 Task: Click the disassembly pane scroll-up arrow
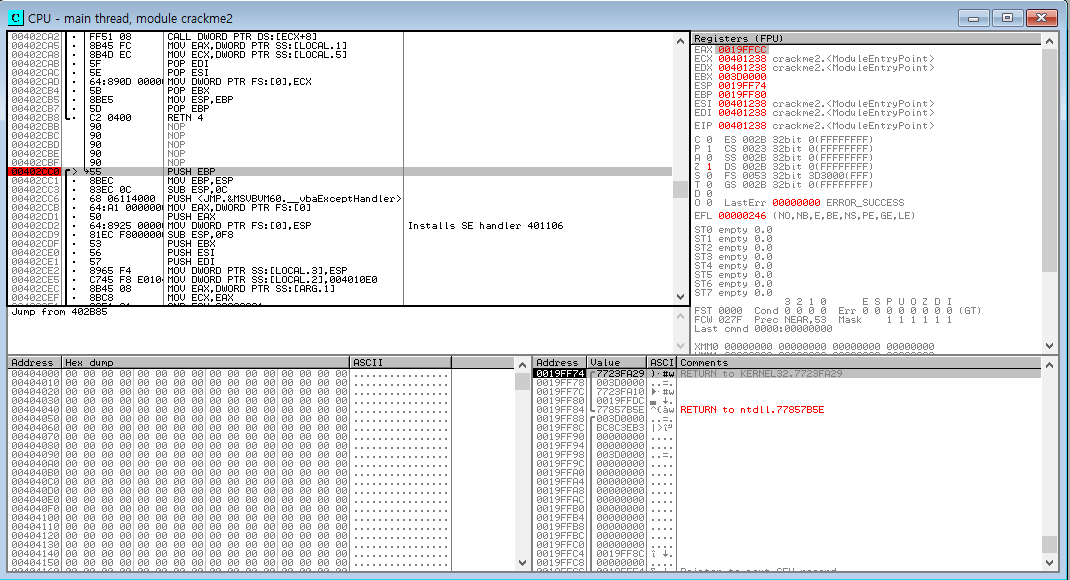(x=680, y=41)
